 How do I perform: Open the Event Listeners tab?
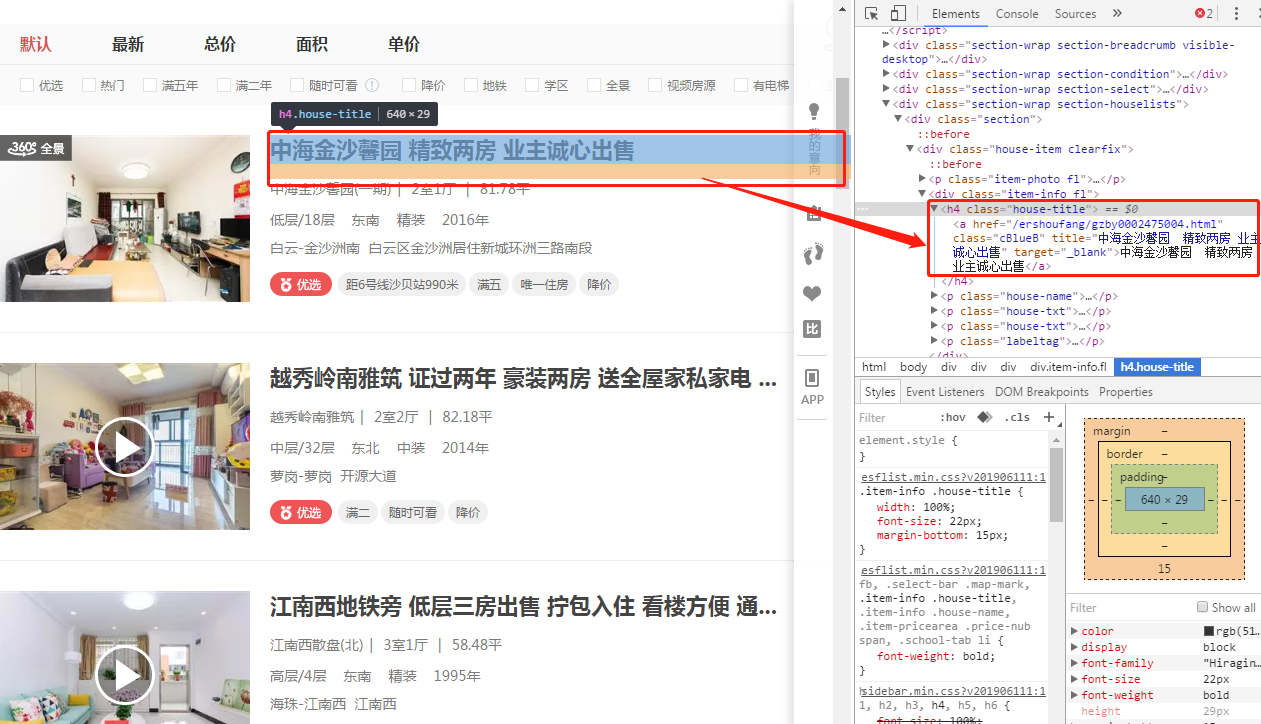(945, 392)
